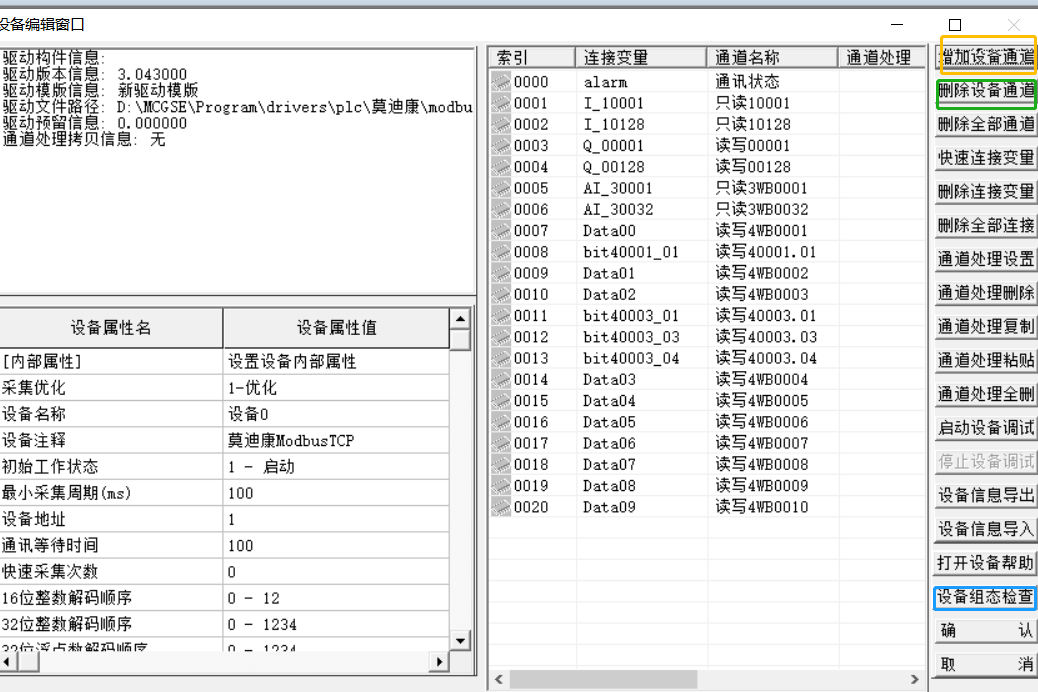Click the channel icon in row 0013
The height and width of the screenshot is (692, 1038).
[x=500, y=358]
